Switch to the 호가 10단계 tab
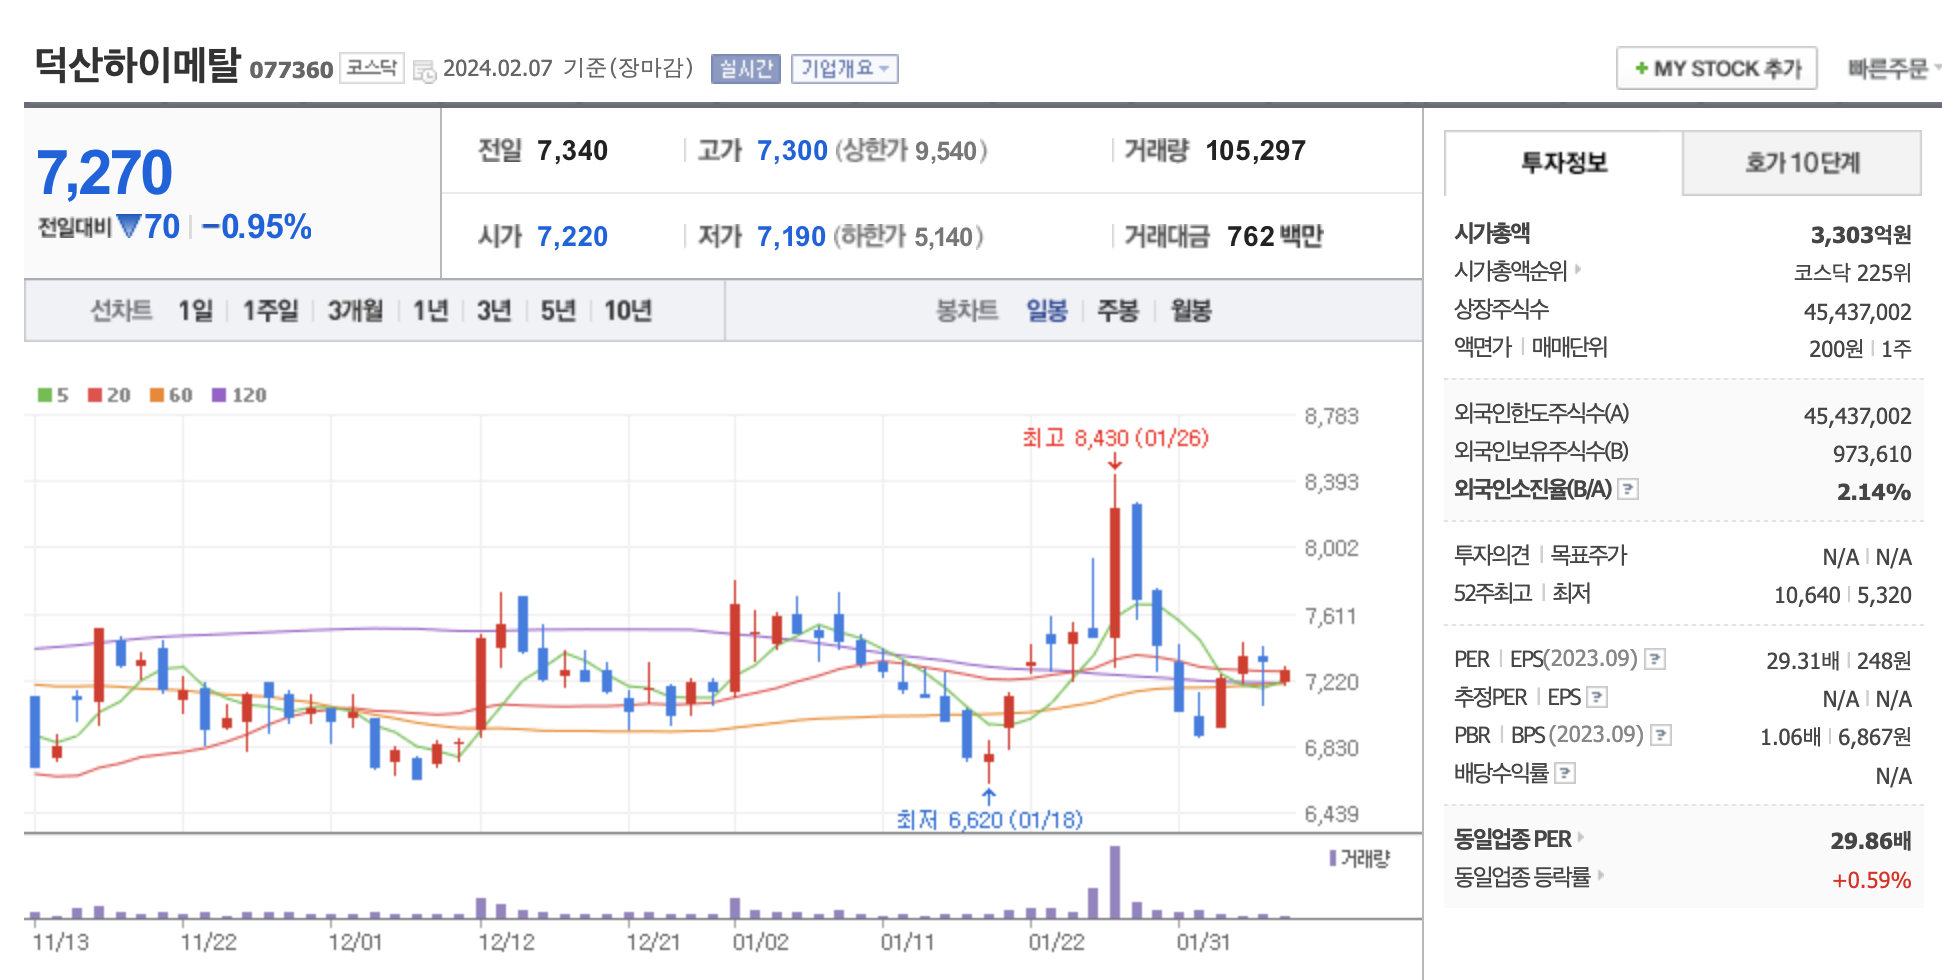Viewport: 1942px width, 980px height. (1802, 163)
